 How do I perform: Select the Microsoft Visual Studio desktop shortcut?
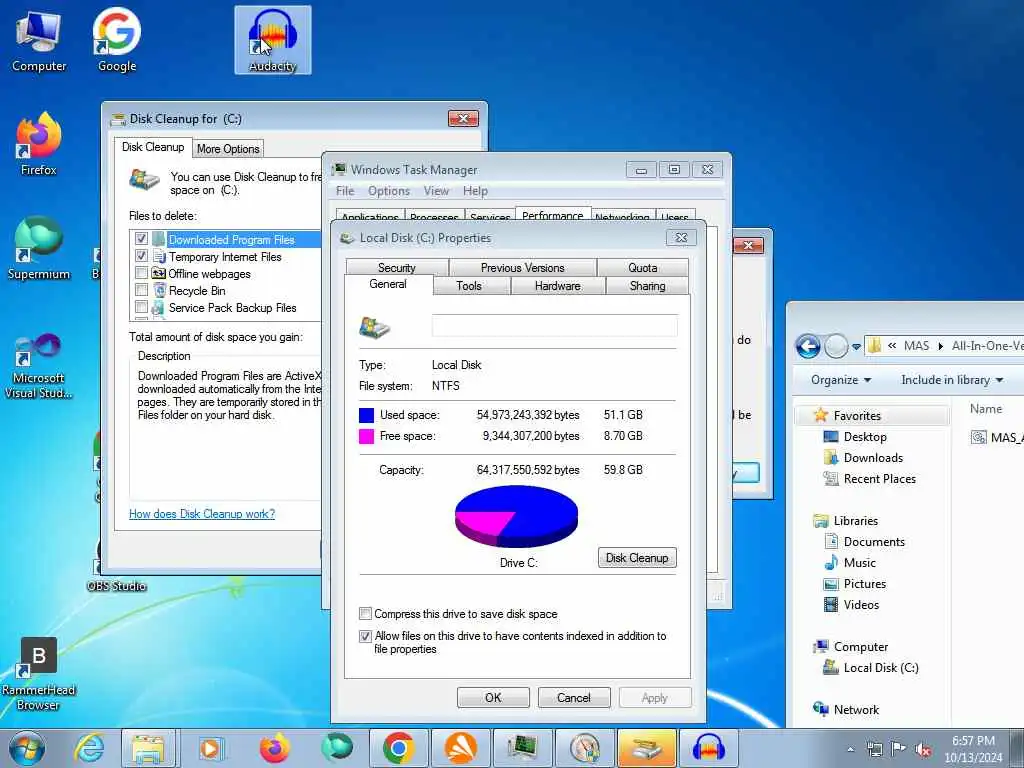[x=39, y=366]
